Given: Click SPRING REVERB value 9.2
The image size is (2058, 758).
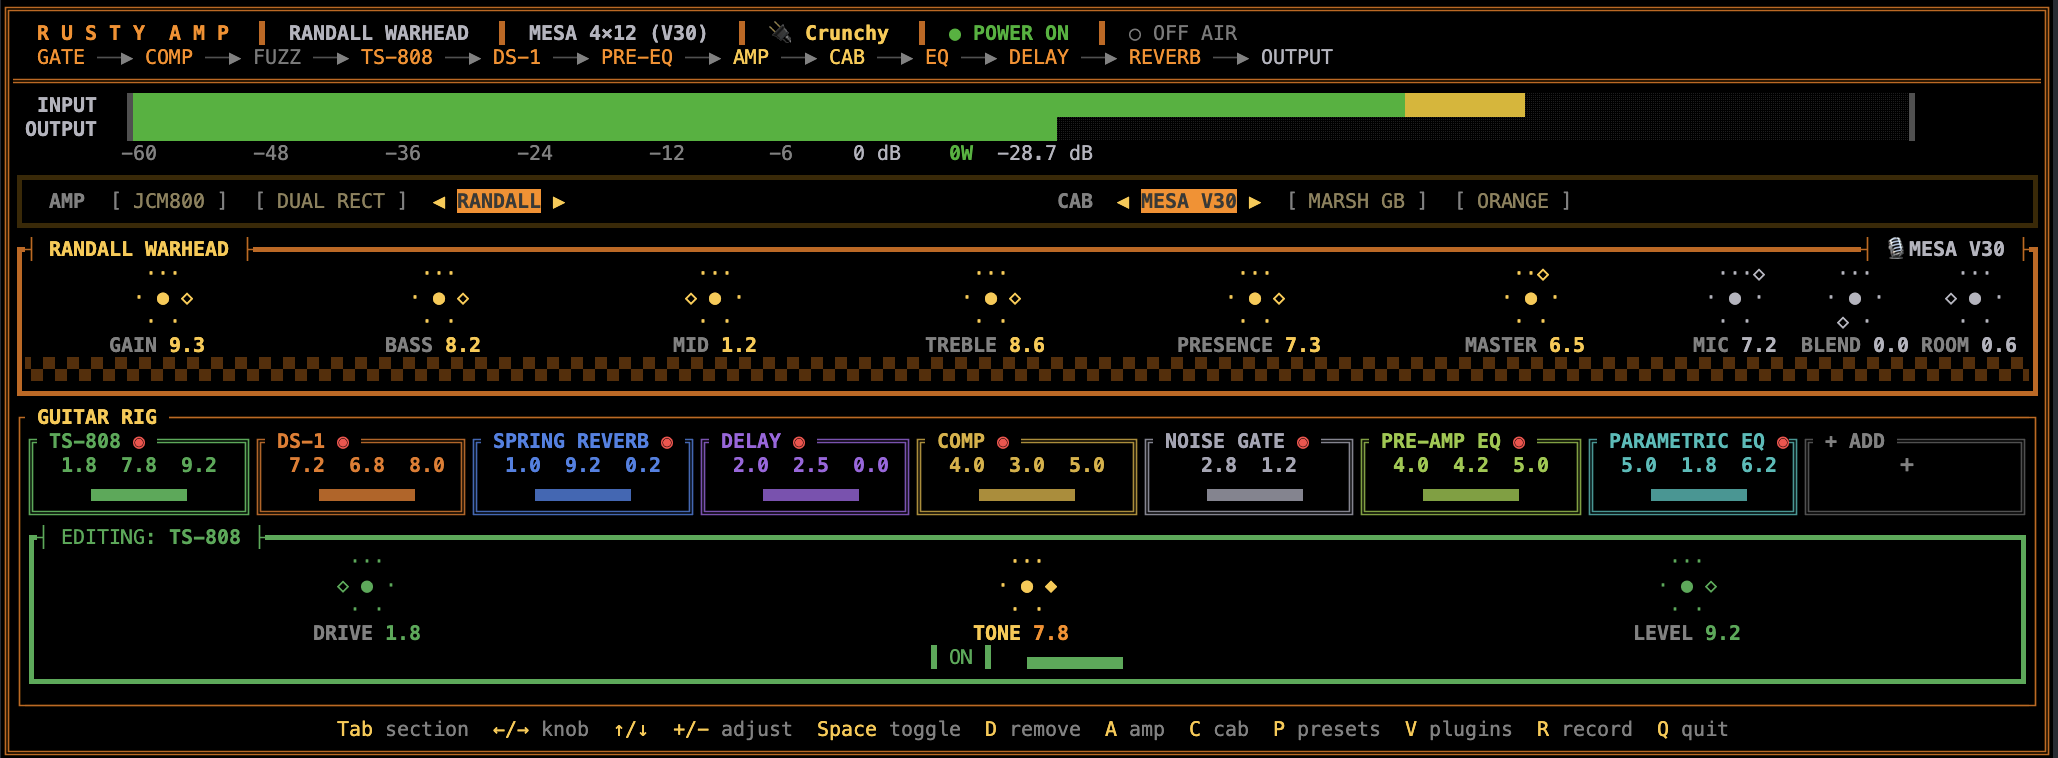Looking at the screenshot, I should pos(583,465).
